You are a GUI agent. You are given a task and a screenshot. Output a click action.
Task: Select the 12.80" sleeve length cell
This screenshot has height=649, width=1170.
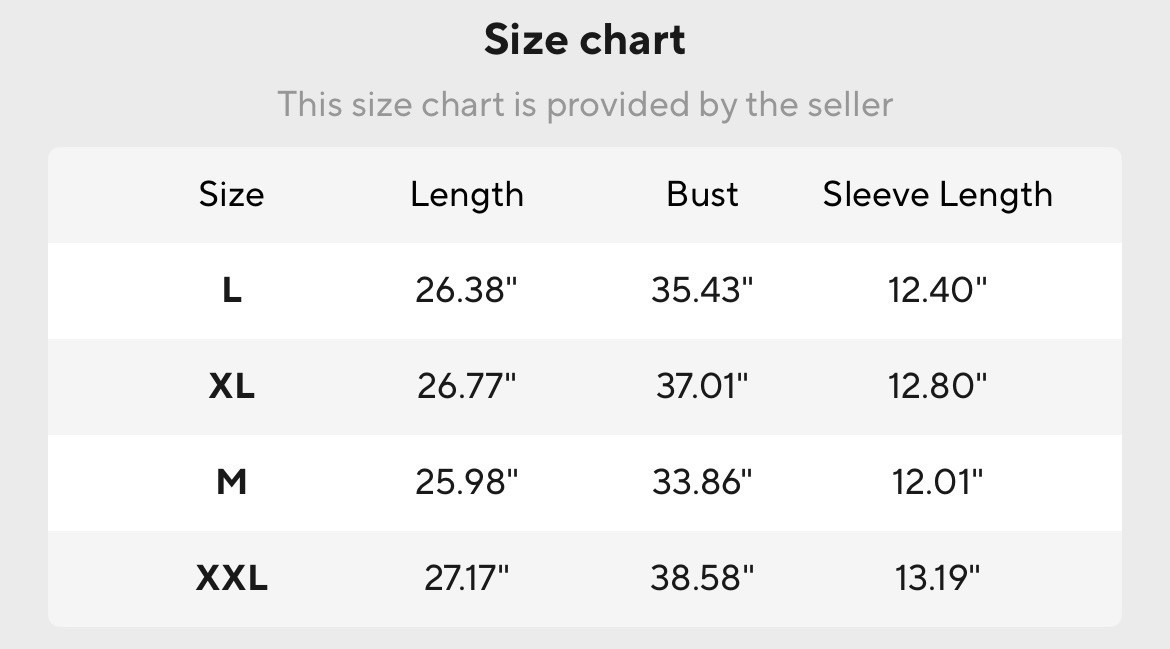coord(938,386)
